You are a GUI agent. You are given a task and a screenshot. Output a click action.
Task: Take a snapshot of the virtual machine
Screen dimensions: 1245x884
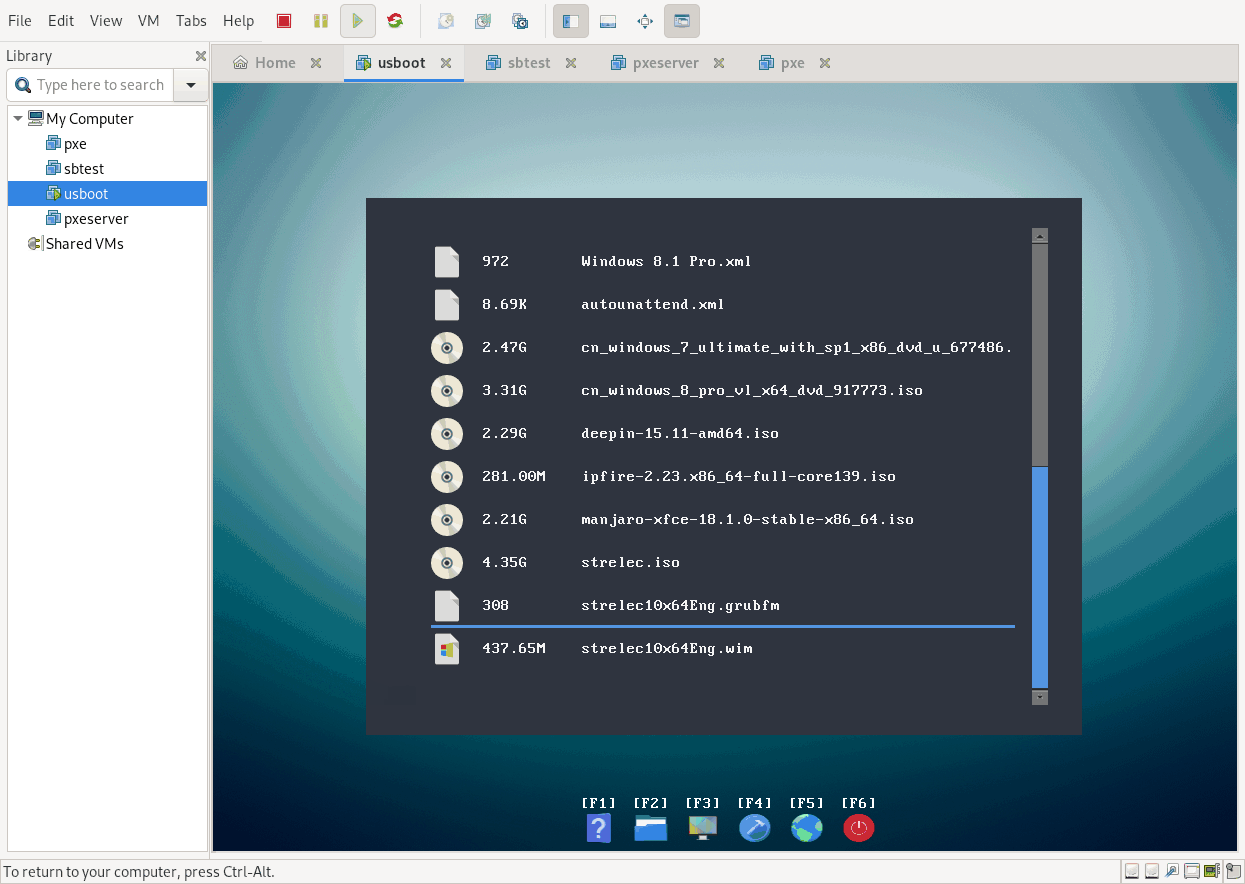tap(446, 20)
